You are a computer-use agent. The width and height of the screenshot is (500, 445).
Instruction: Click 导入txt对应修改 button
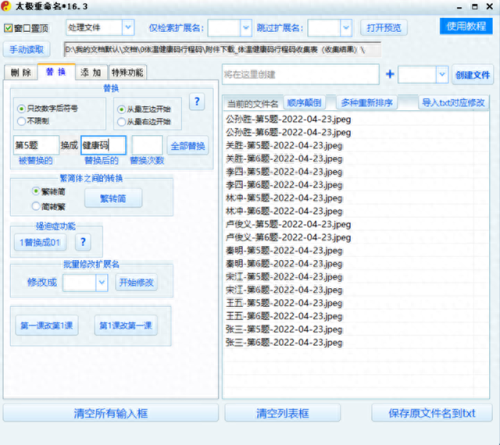pyautogui.click(x=454, y=103)
